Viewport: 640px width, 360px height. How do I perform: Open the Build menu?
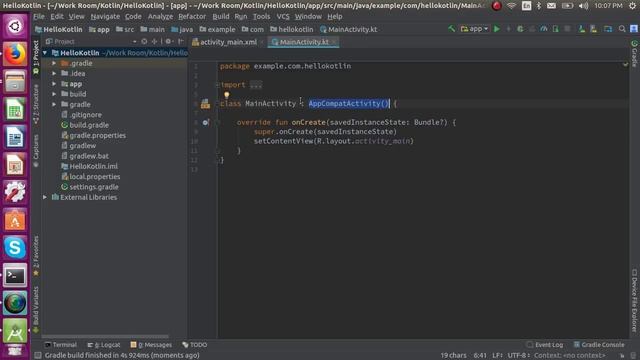221,17
